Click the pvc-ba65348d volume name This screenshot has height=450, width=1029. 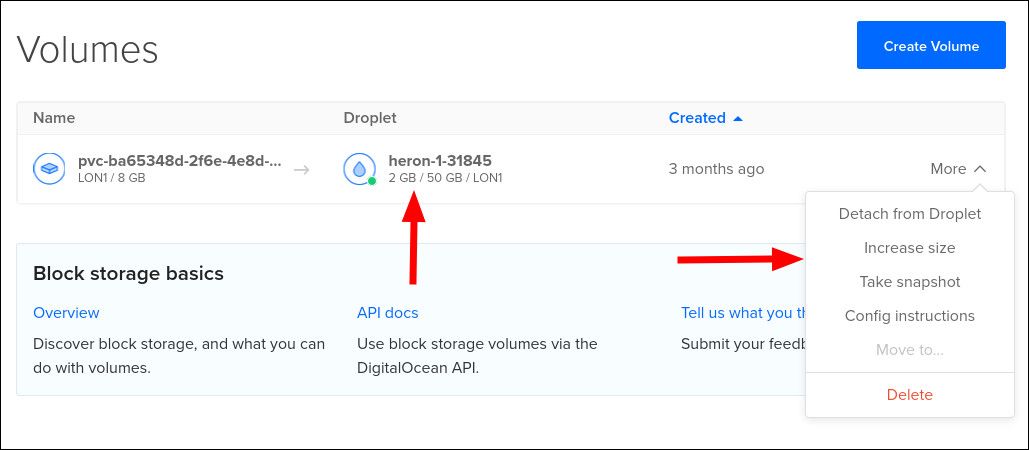pyautogui.click(x=179, y=161)
